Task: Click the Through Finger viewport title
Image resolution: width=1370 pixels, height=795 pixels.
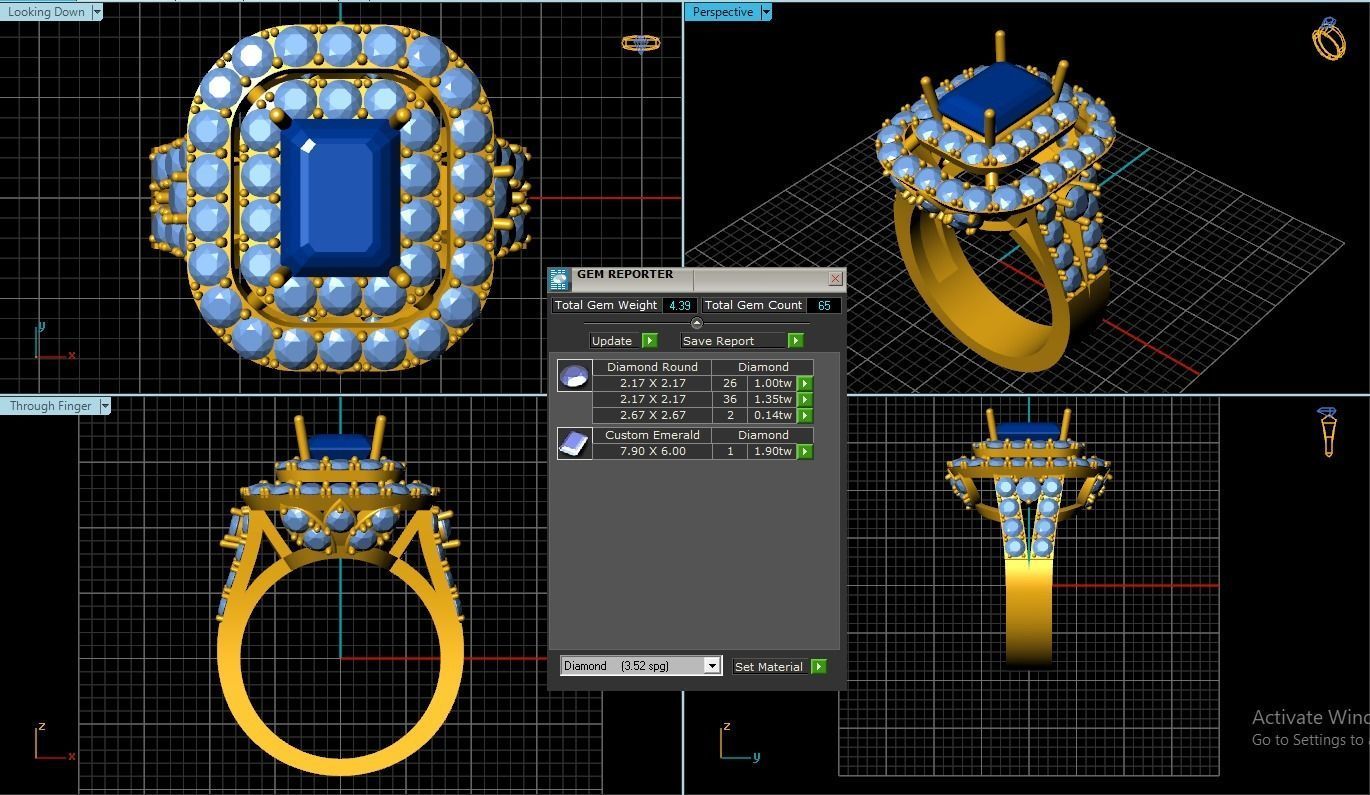Action: tap(50, 406)
